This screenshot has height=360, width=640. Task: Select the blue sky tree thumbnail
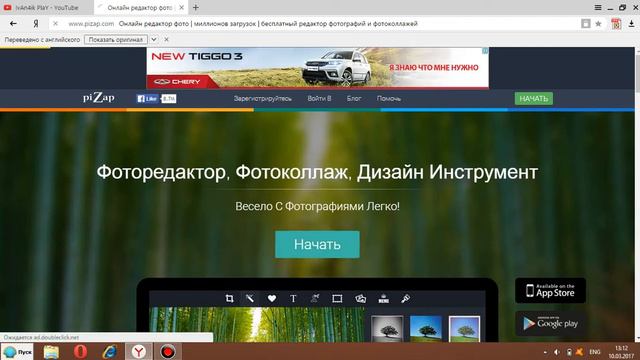click(x=425, y=328)
